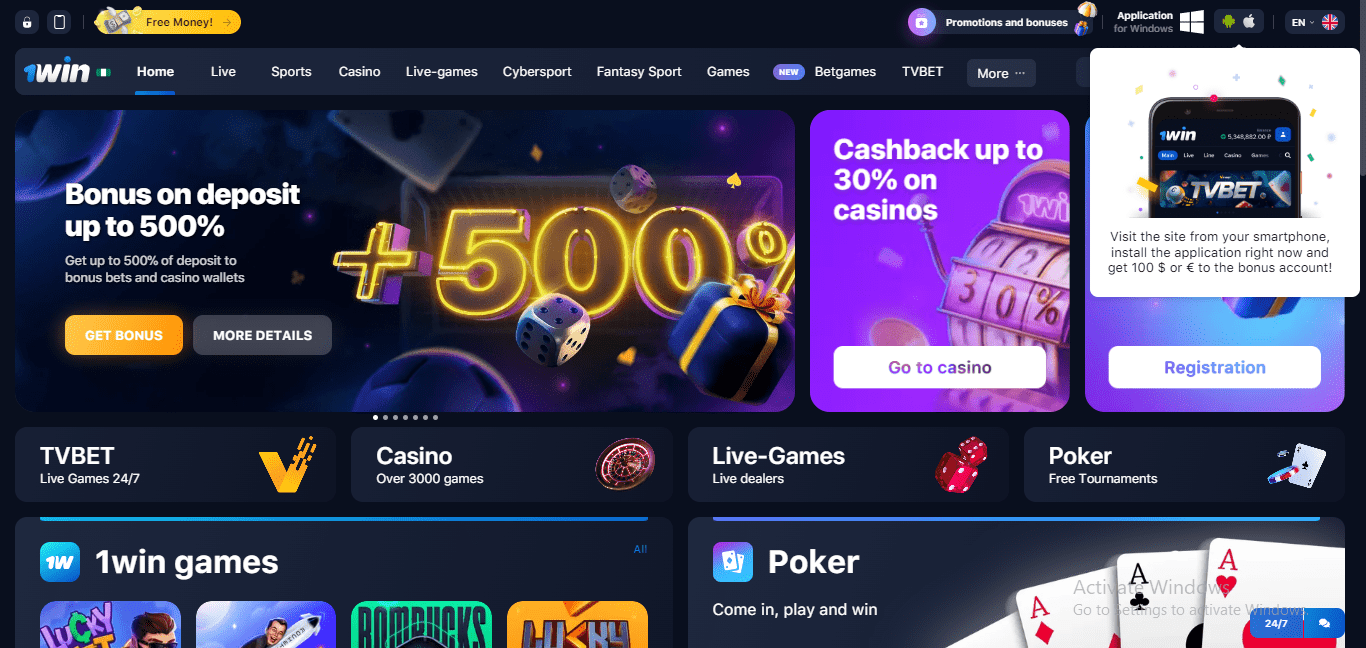The width and height of the screenshot is (1366, 648).
Task: Click the Registration button
Action: [1215, 367]
